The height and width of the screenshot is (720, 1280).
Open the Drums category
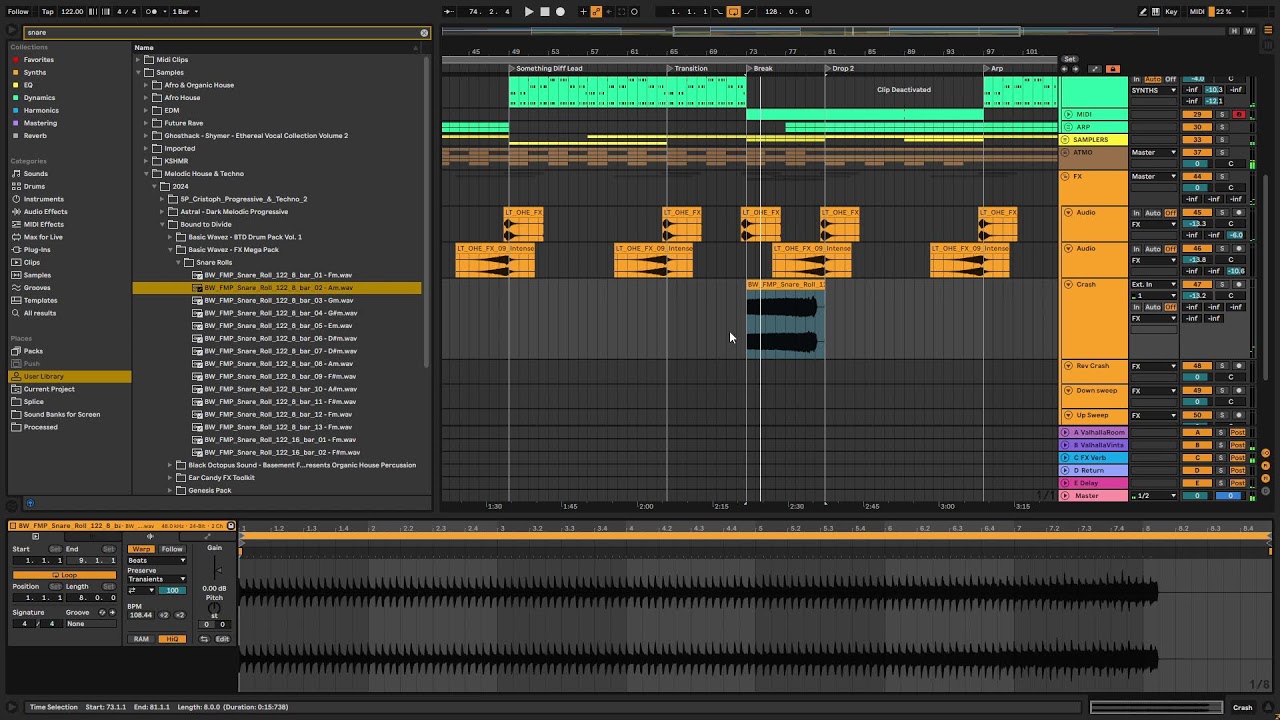point(34,187)
